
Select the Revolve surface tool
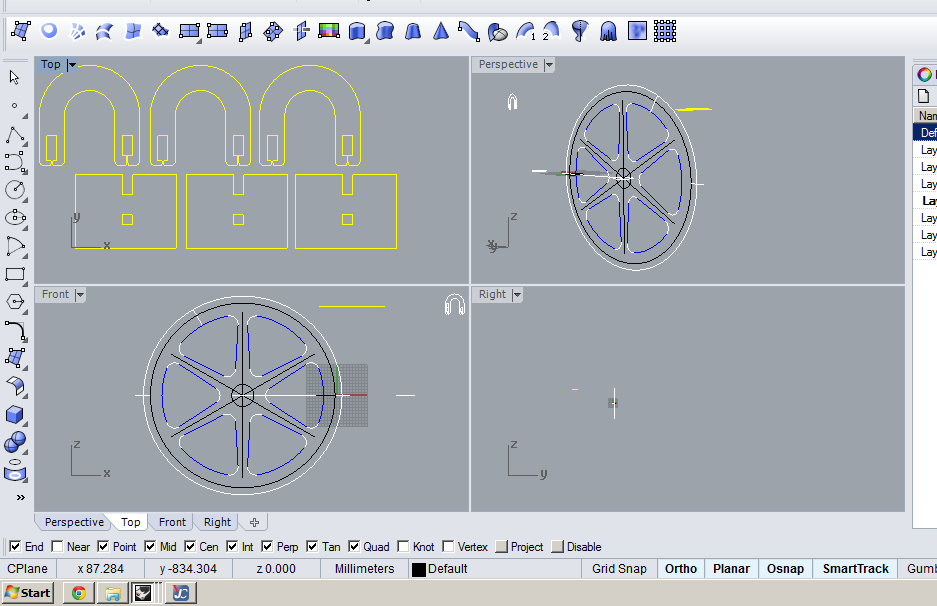[580, 31]
